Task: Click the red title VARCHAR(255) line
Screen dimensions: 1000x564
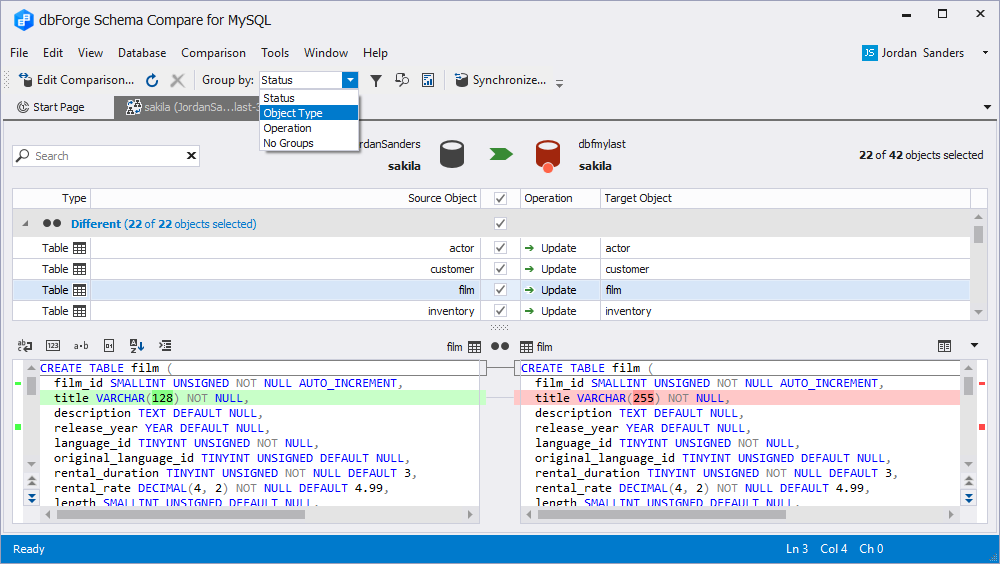Action: pos(737,398)
